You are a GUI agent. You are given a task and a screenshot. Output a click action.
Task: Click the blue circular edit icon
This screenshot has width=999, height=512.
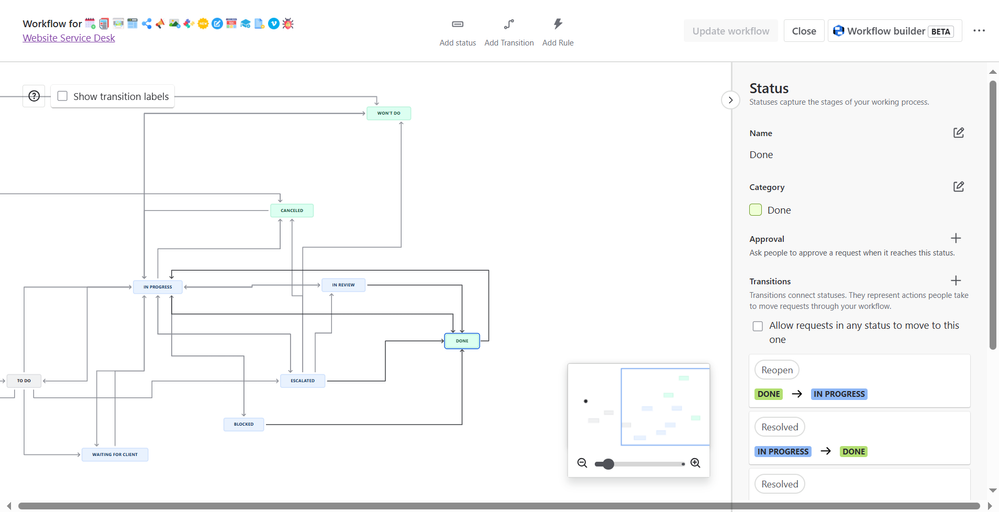click(217, 24)
